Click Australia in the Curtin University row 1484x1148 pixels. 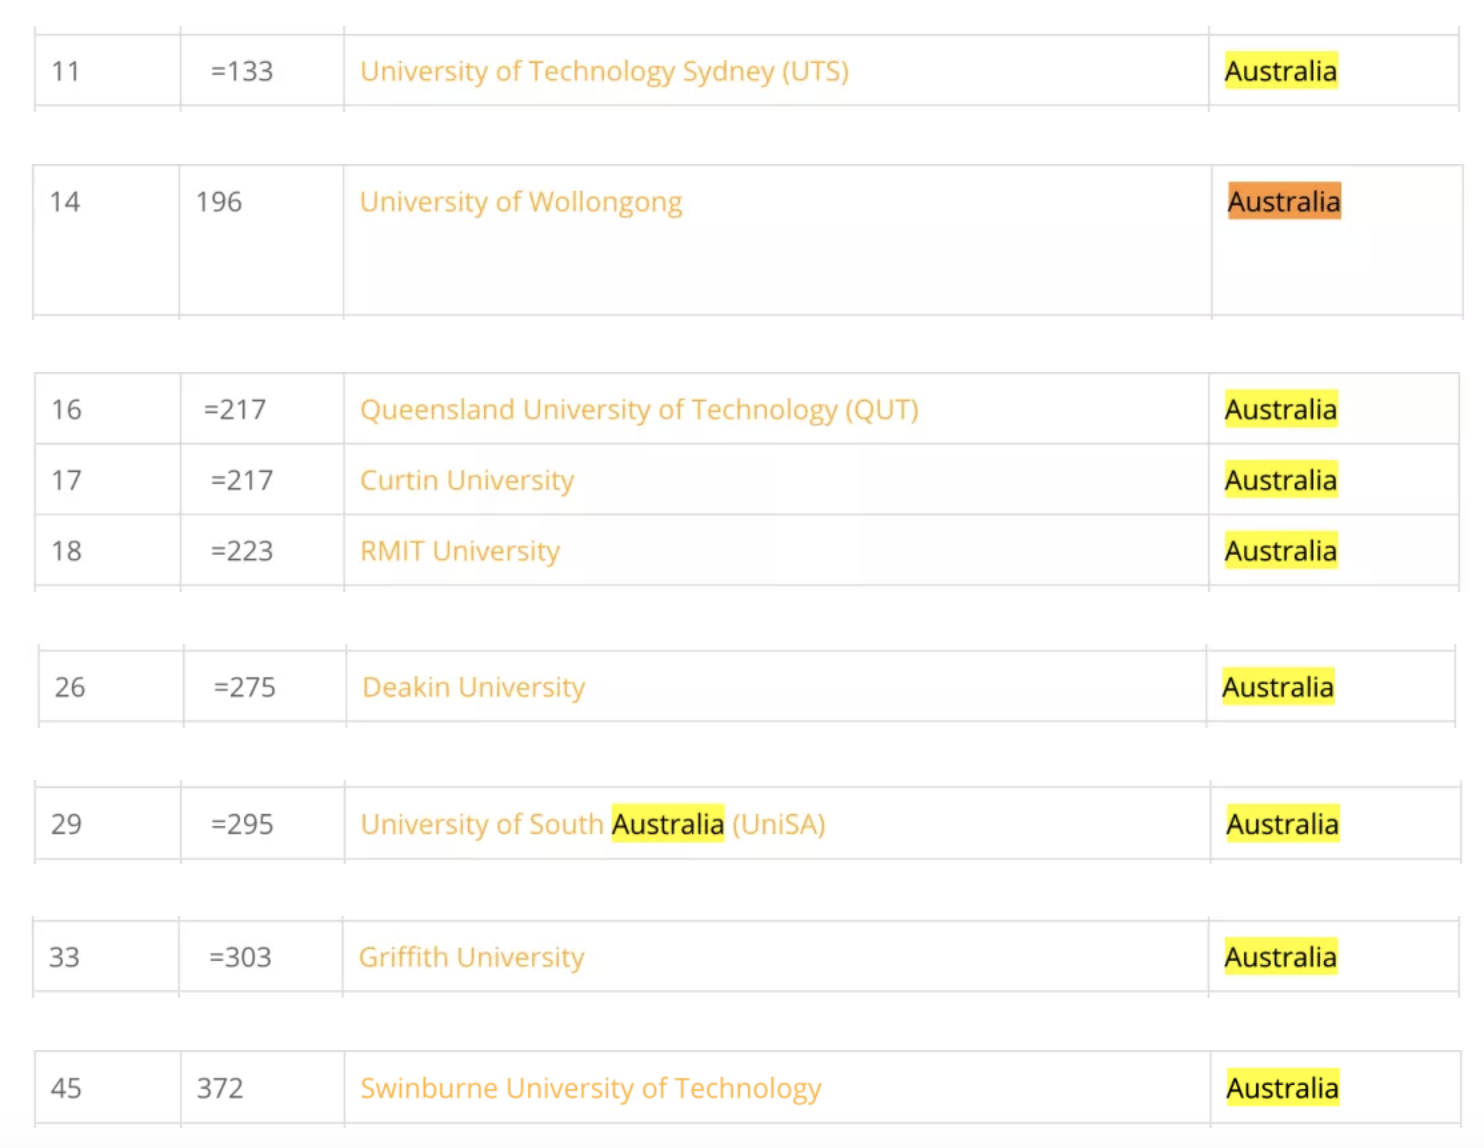tap(1281, 481)
